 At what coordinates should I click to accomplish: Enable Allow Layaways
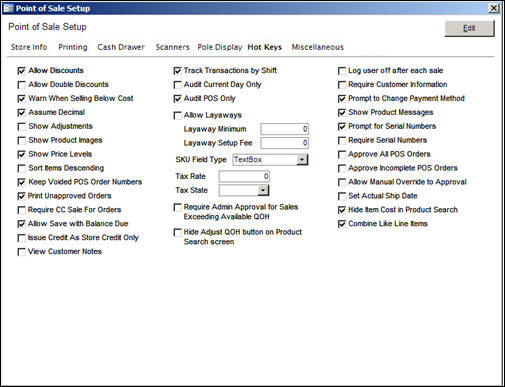click(x=178, y=116)
